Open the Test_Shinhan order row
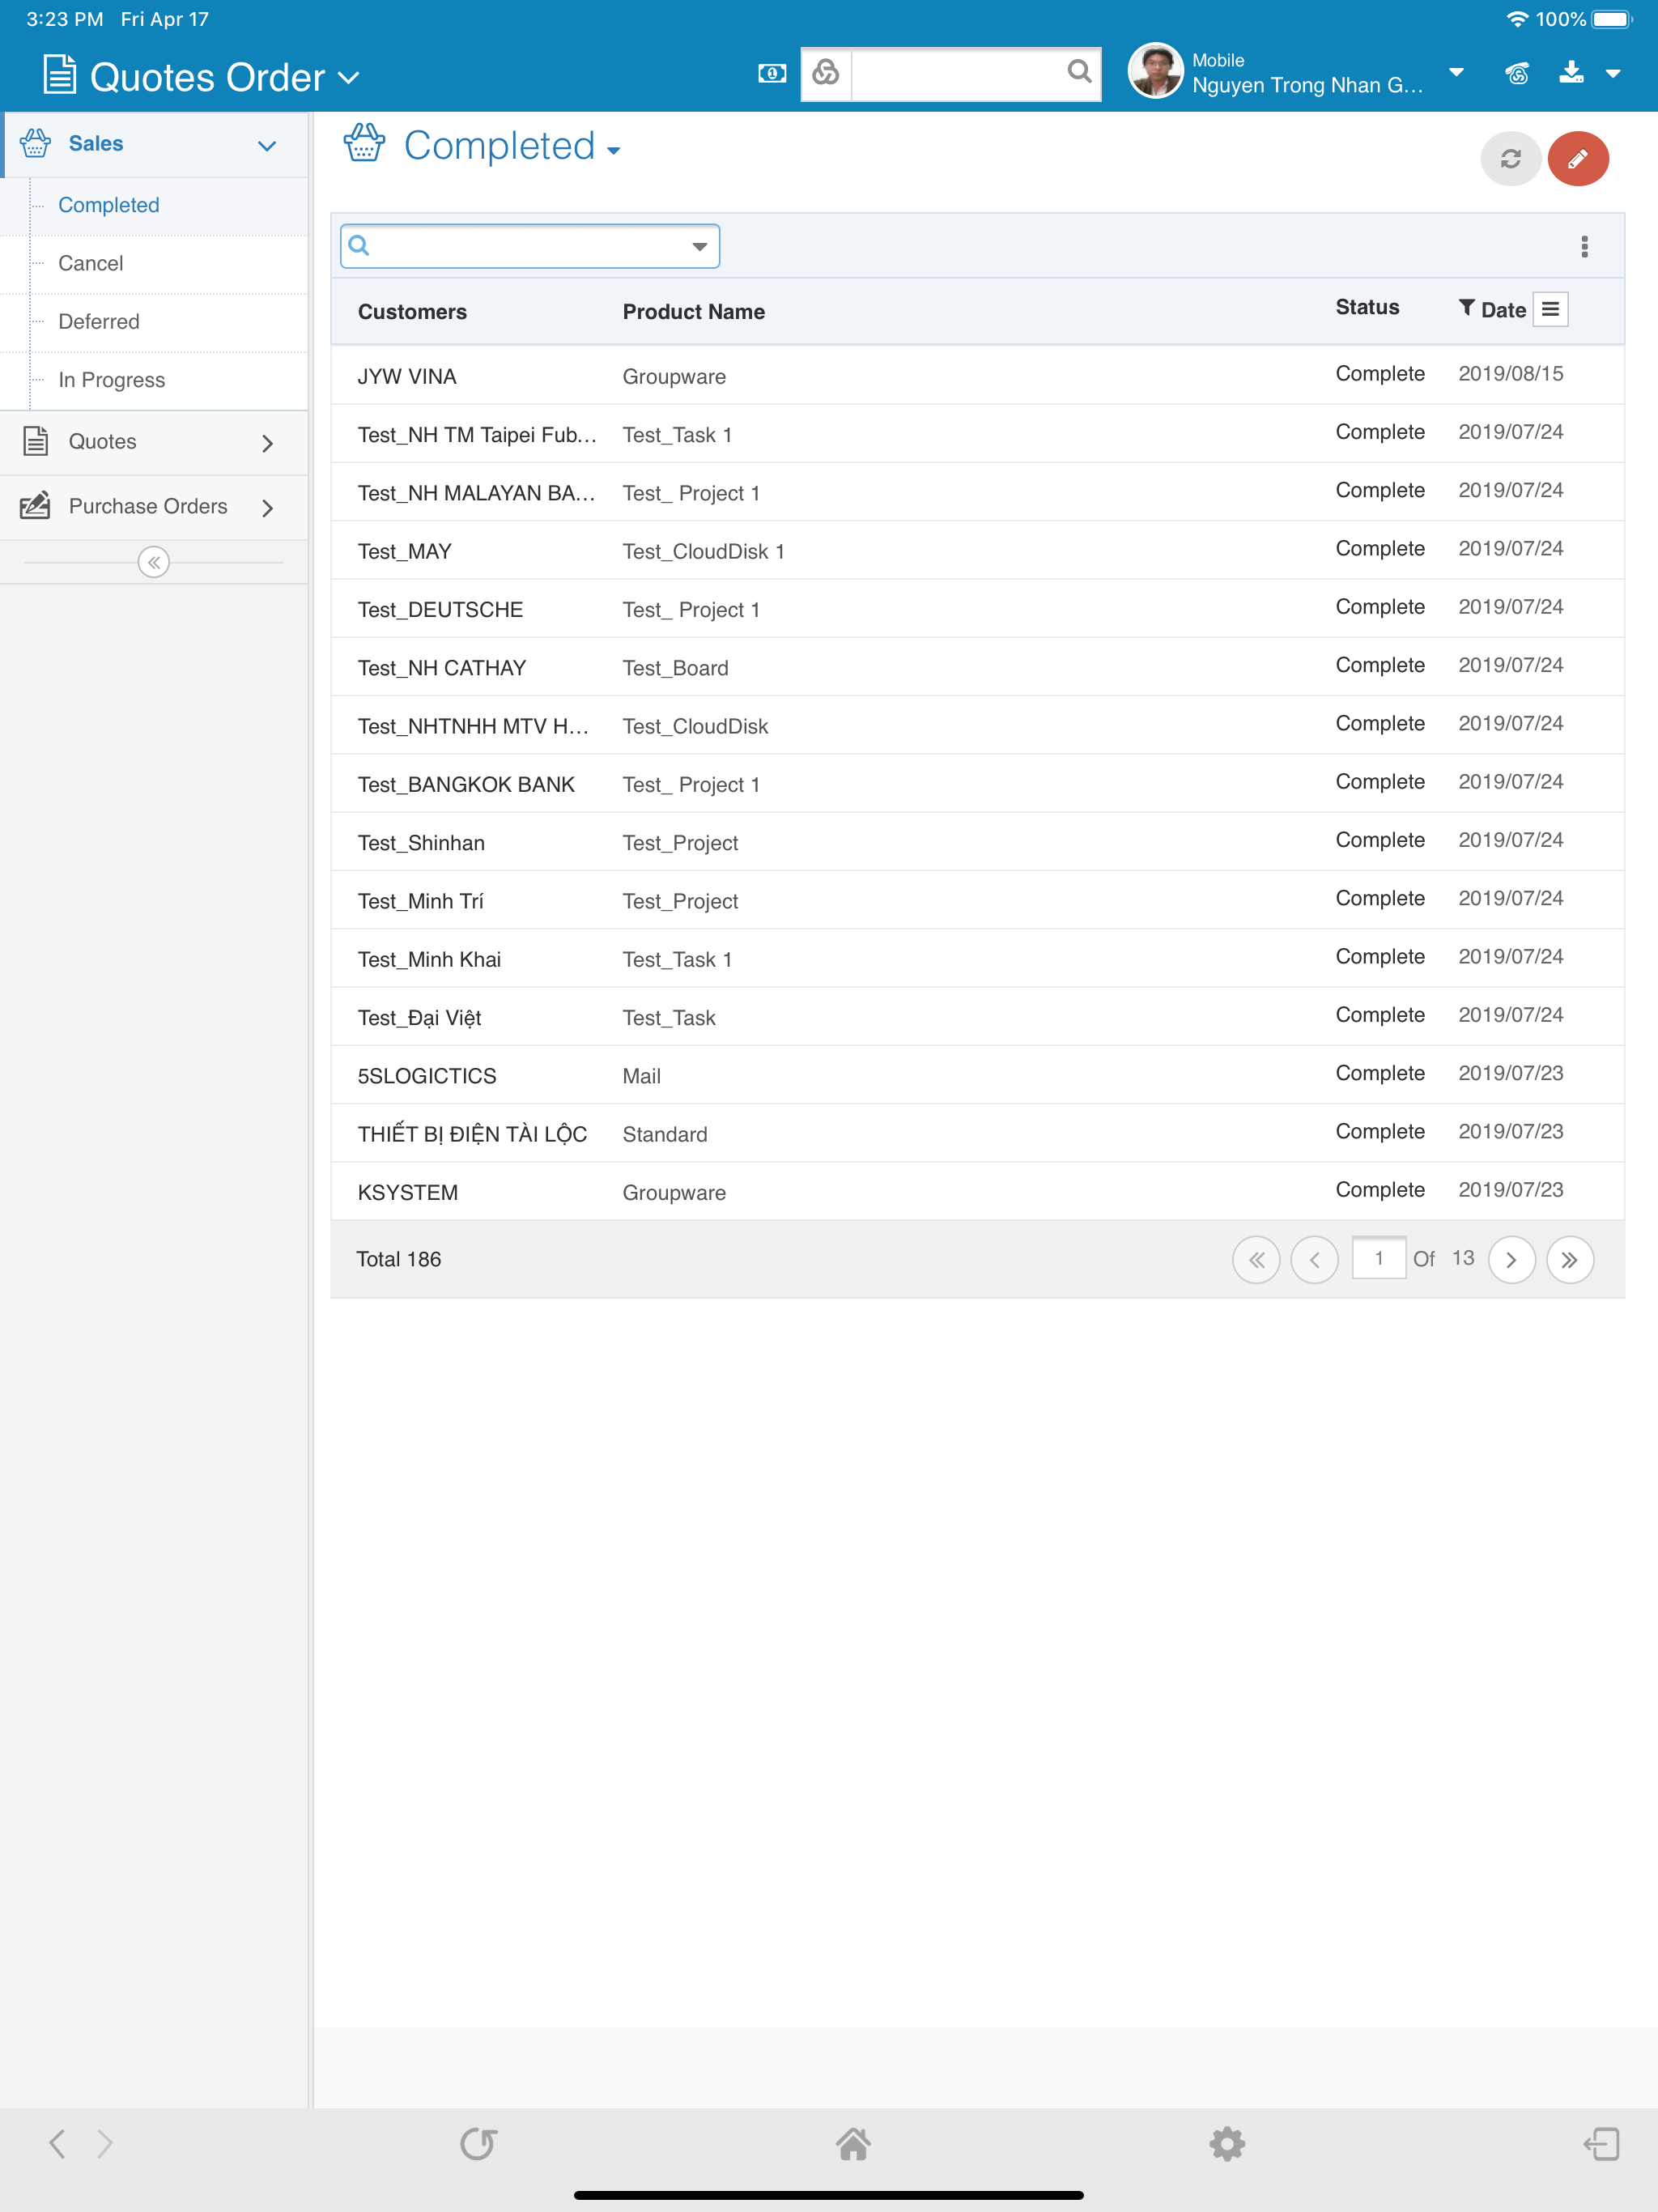Screen dimensions: 1658x2212 977,842
